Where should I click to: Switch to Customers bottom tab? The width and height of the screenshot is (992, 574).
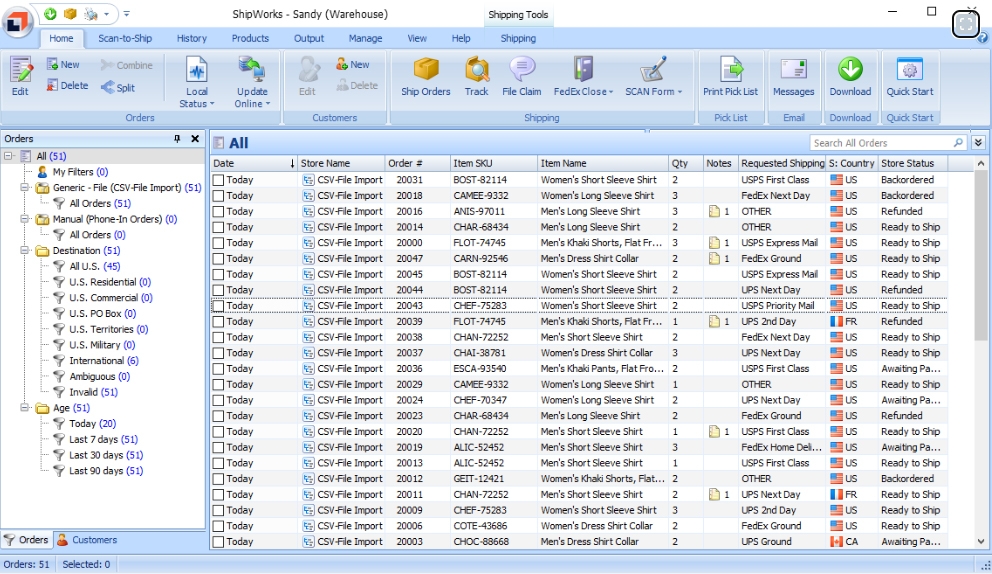click(87, 540)
